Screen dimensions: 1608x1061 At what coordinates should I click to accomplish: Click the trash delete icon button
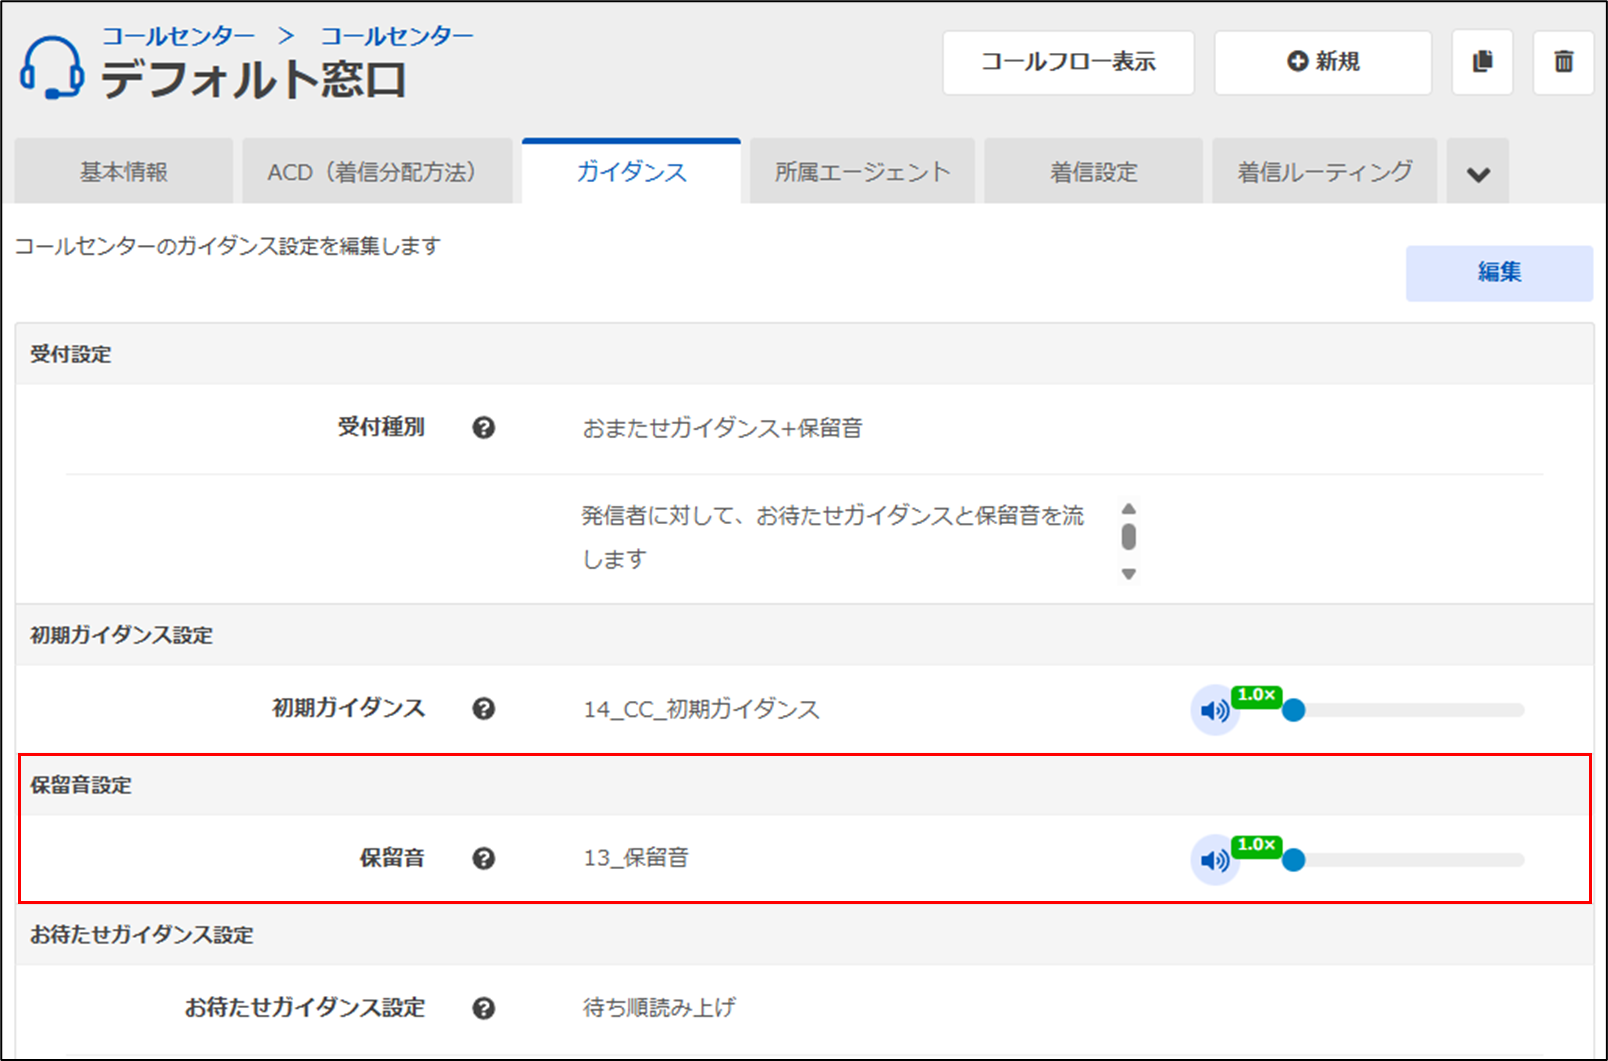tap(1563, 62)
